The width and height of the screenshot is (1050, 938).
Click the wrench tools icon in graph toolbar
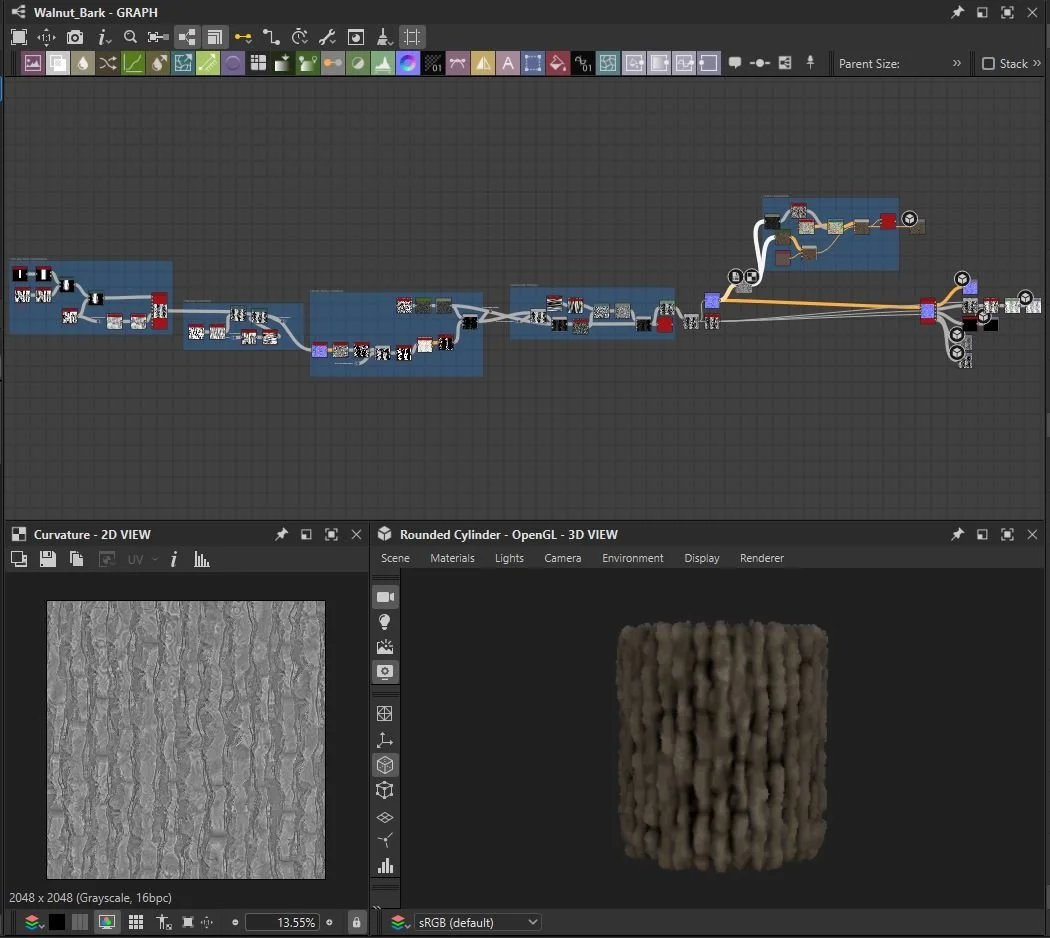327,37
